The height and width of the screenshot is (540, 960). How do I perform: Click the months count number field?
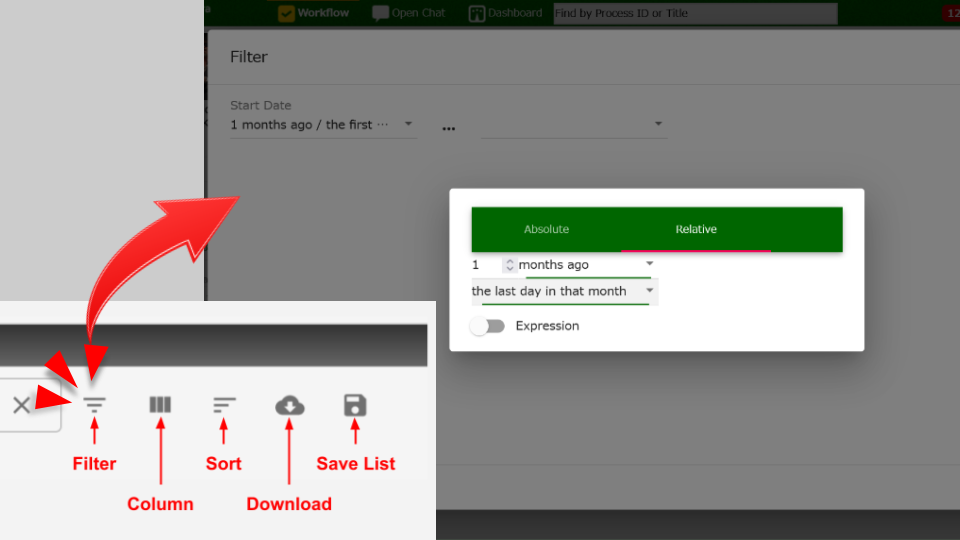(485, 265)
